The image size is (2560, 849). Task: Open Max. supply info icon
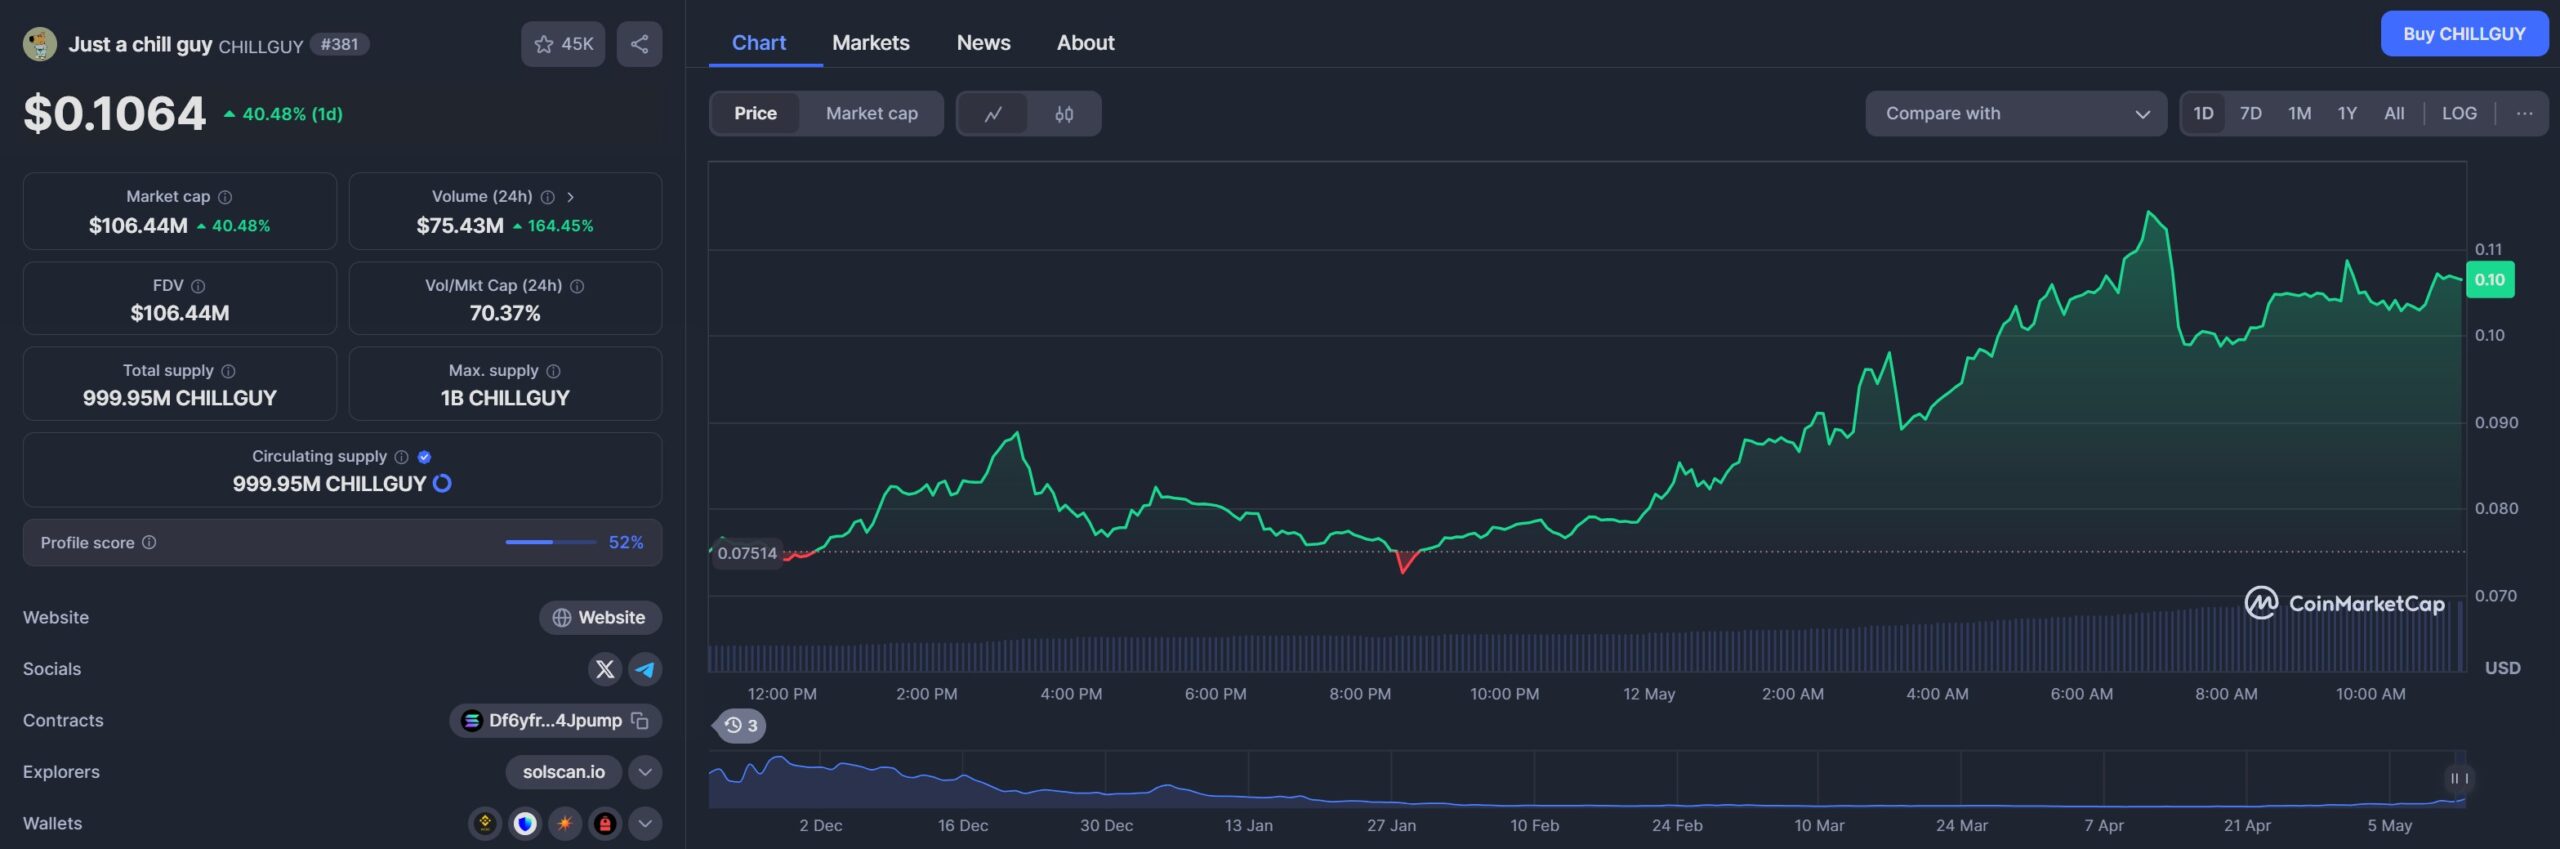pyautogui.click(x=553, y=371)
